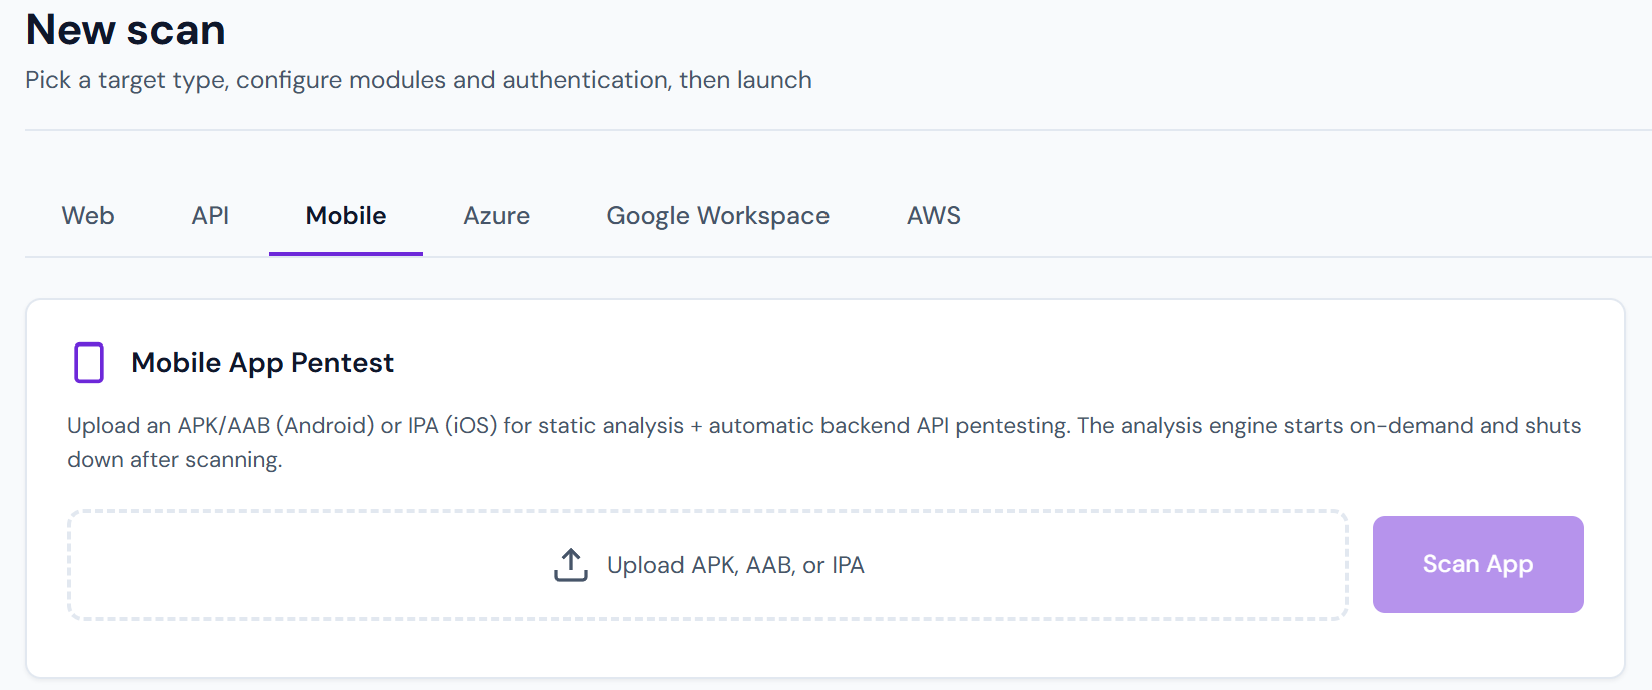Select the Mobile tab
This screenshot has height=690, width=1652.
346,216
